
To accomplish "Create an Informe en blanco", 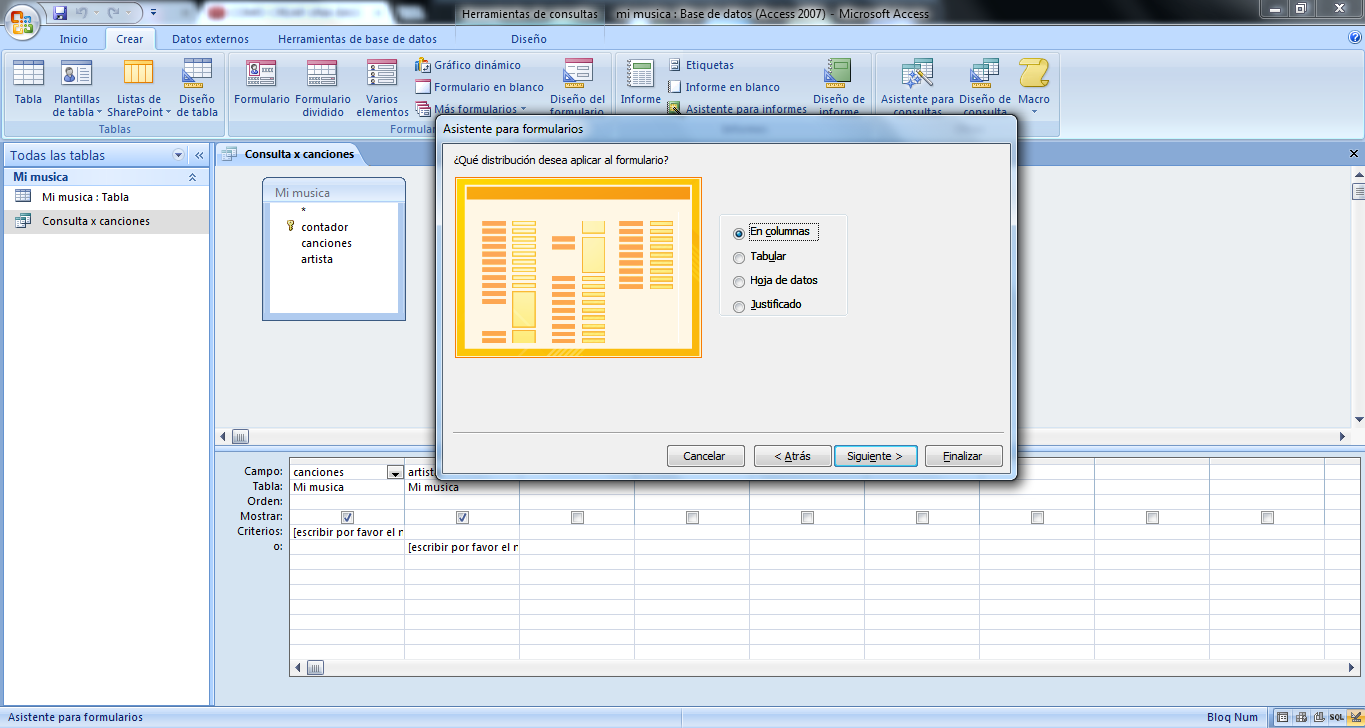I will (723, 87).
